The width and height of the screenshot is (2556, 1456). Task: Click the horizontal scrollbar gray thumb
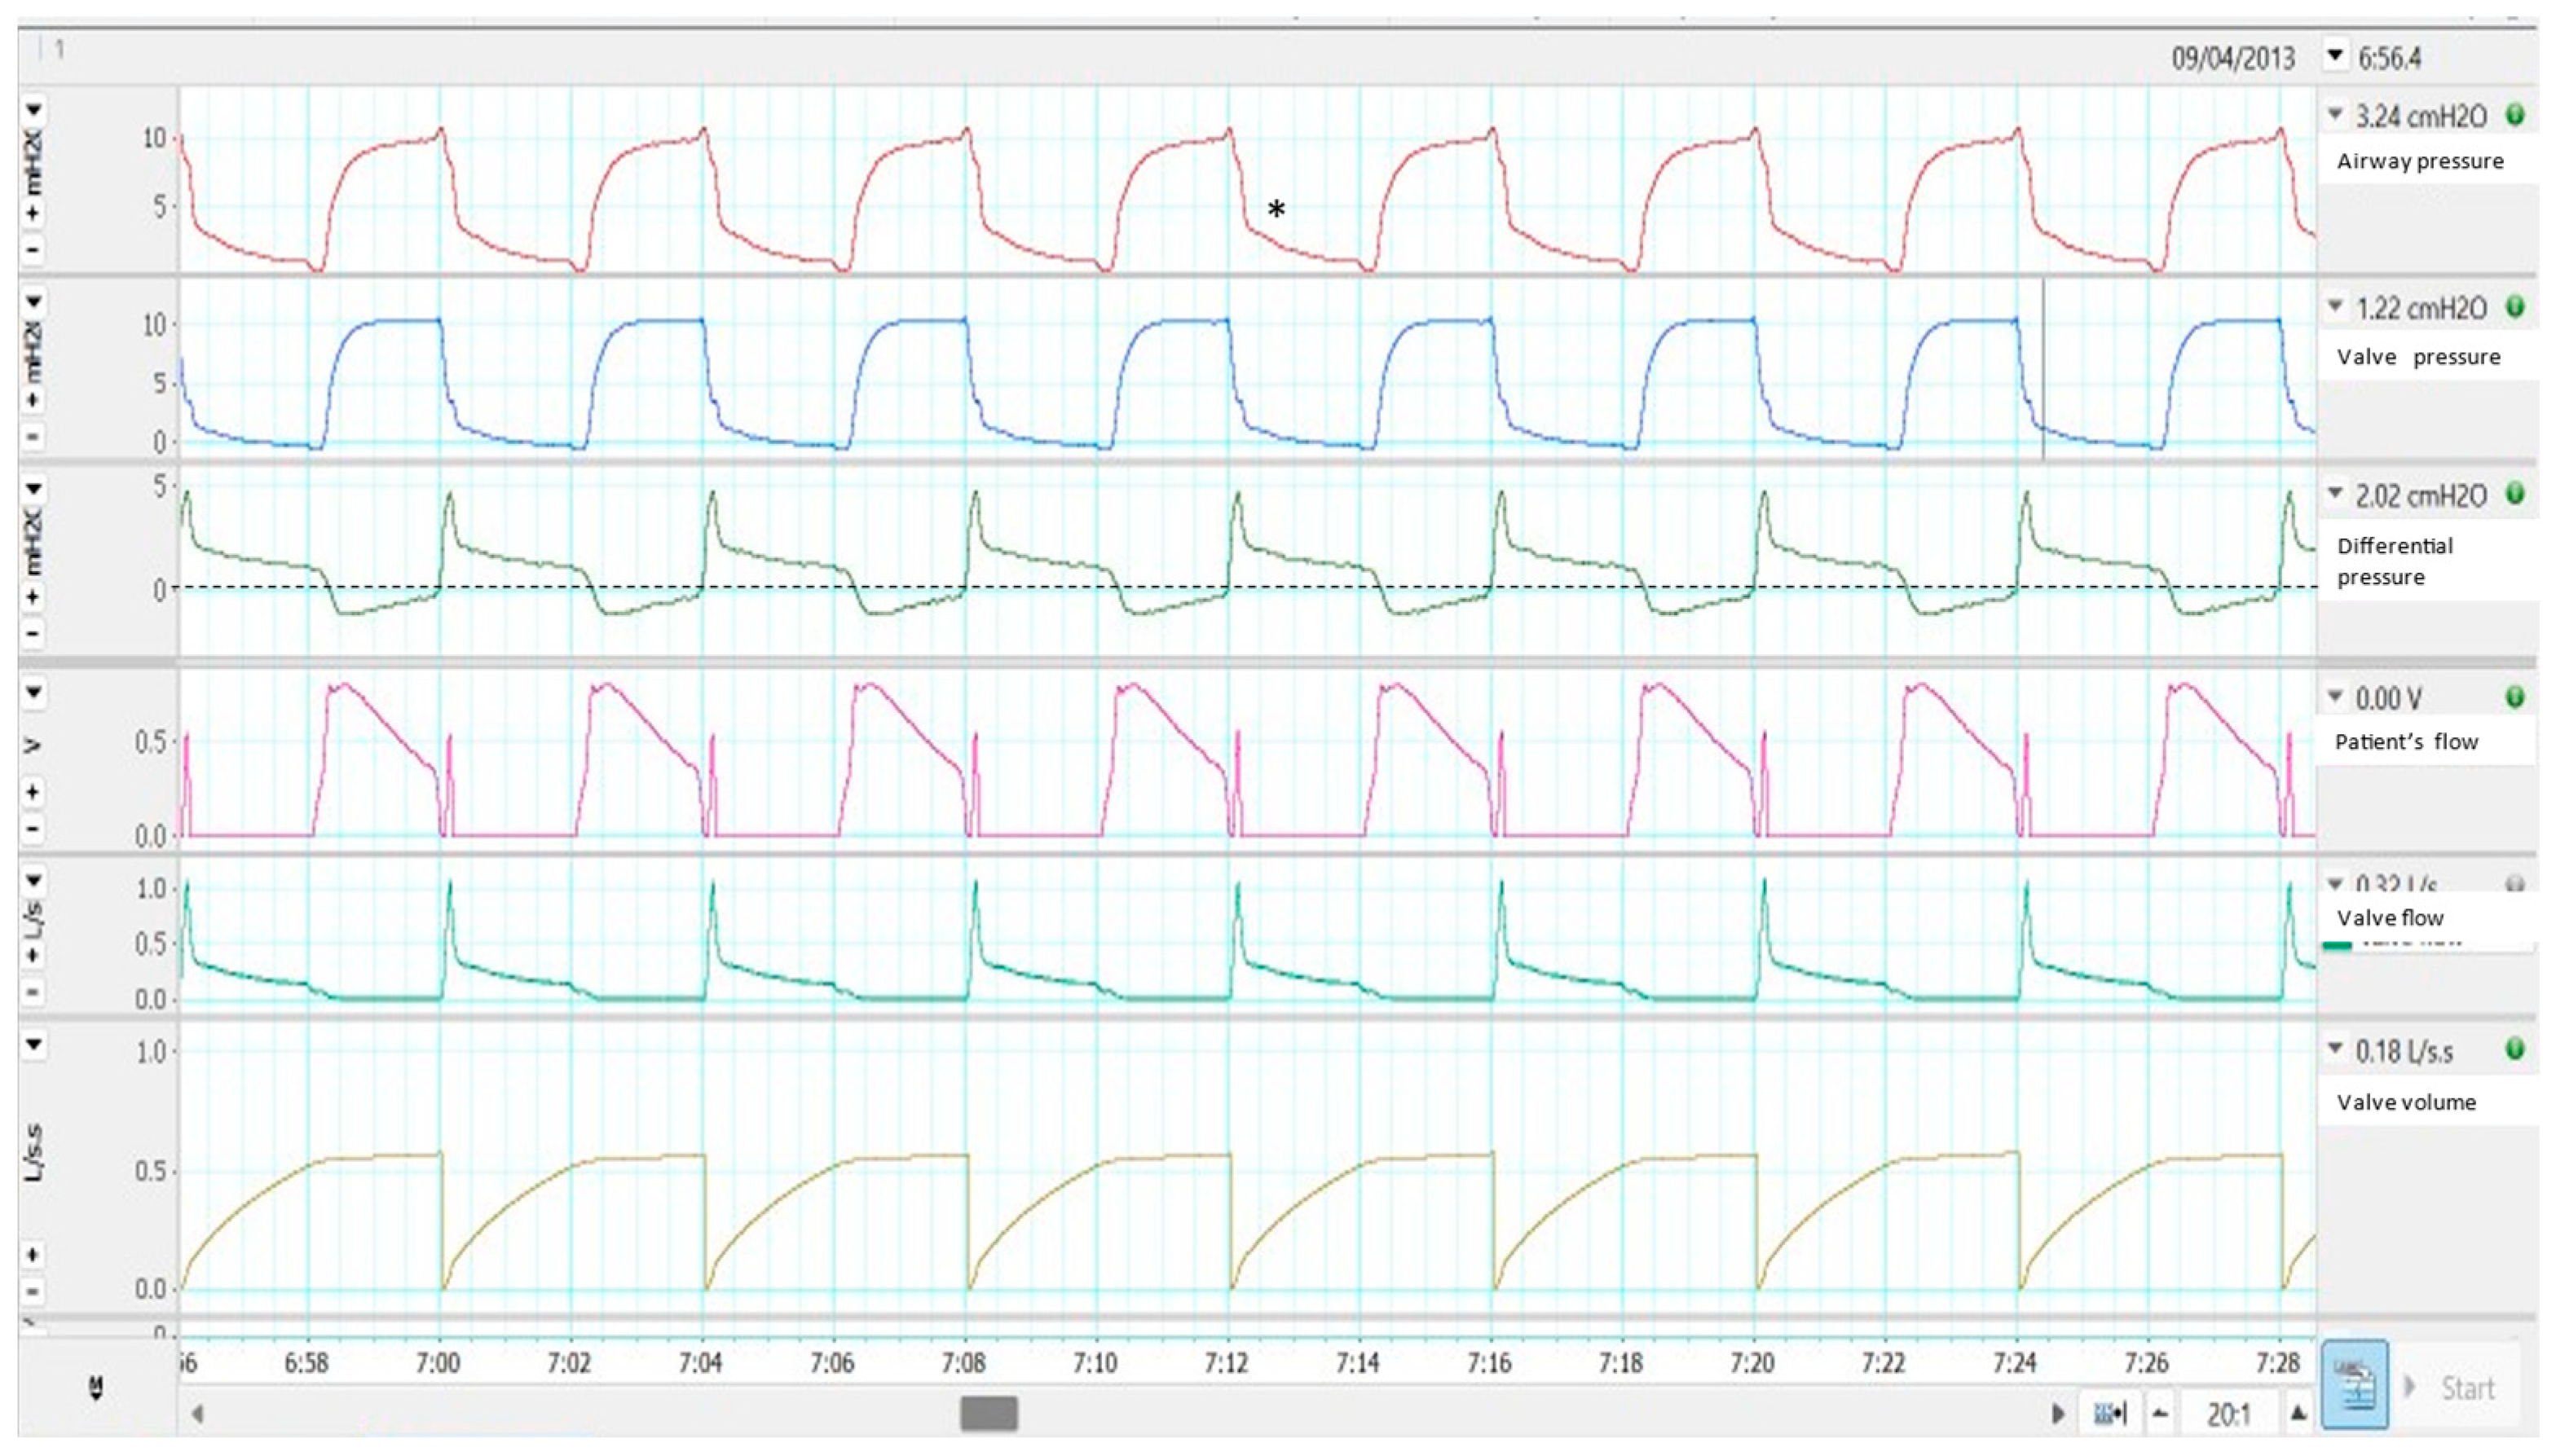point(988,1413)
